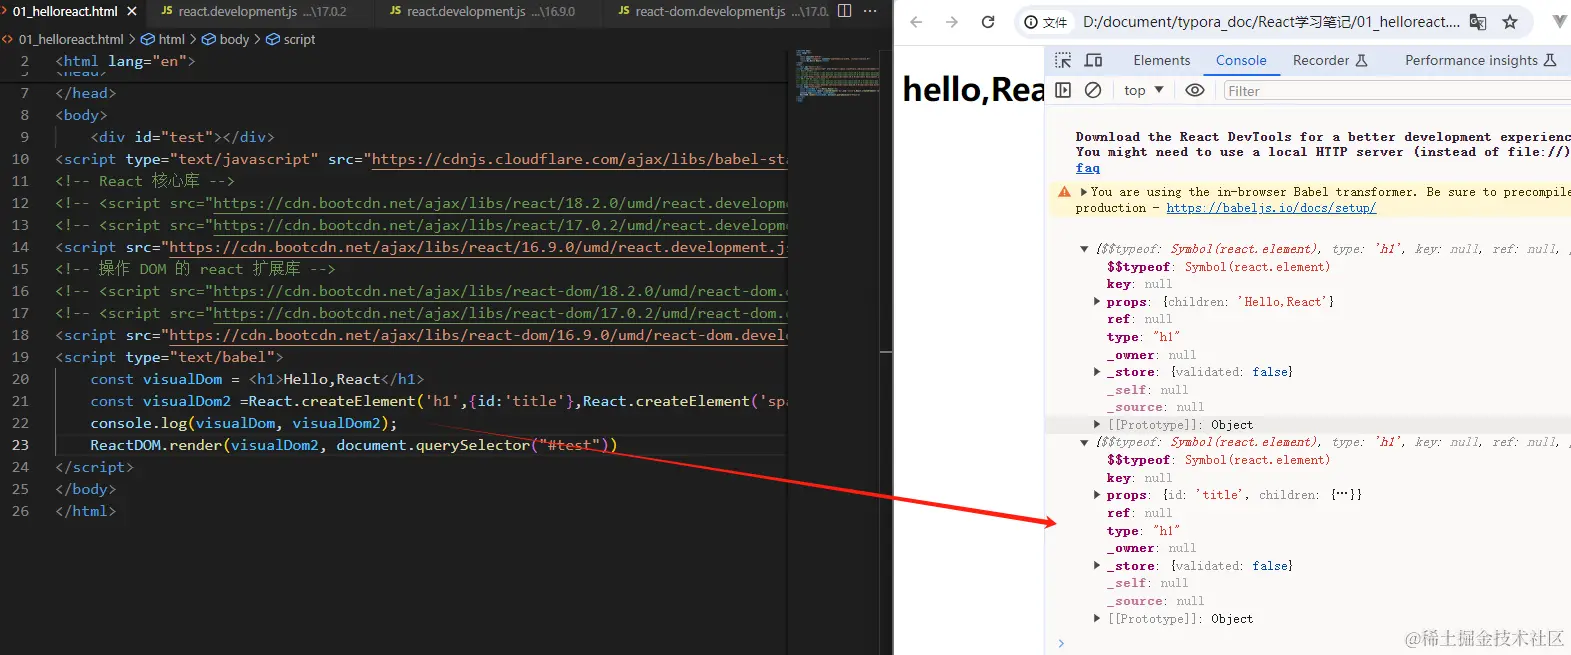Click 'console.log' on line 22
Image resolution: width=1571 pixels, height=655 pixels.
click(138, 423)
